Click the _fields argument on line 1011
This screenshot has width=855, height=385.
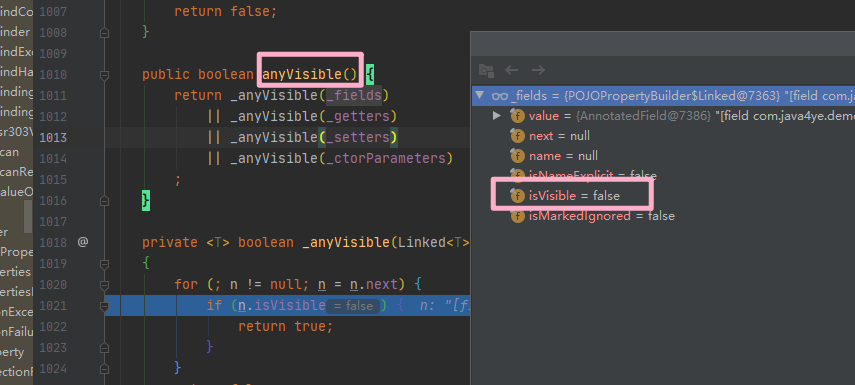click(353, 96)
